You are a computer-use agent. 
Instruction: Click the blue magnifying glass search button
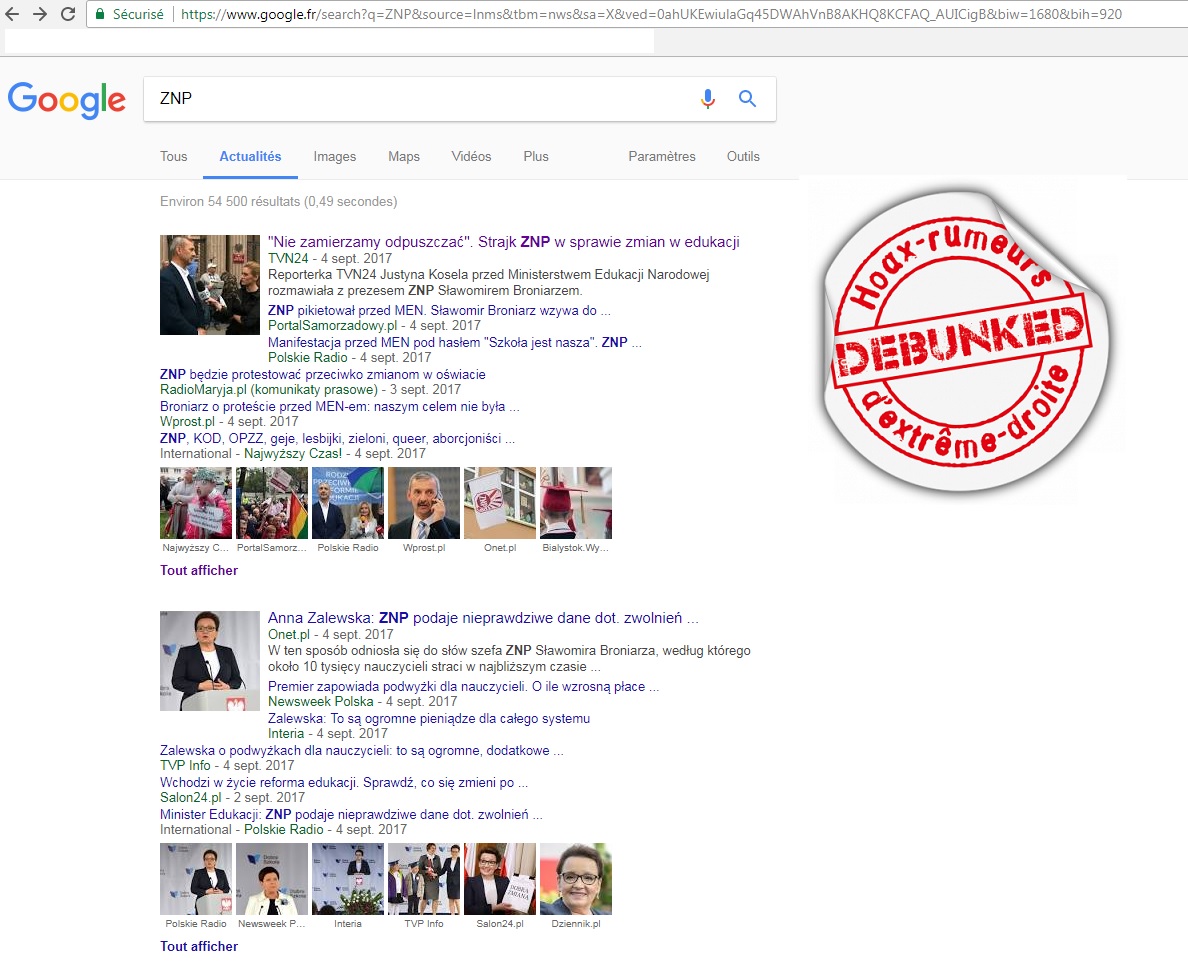click(747, 98)
